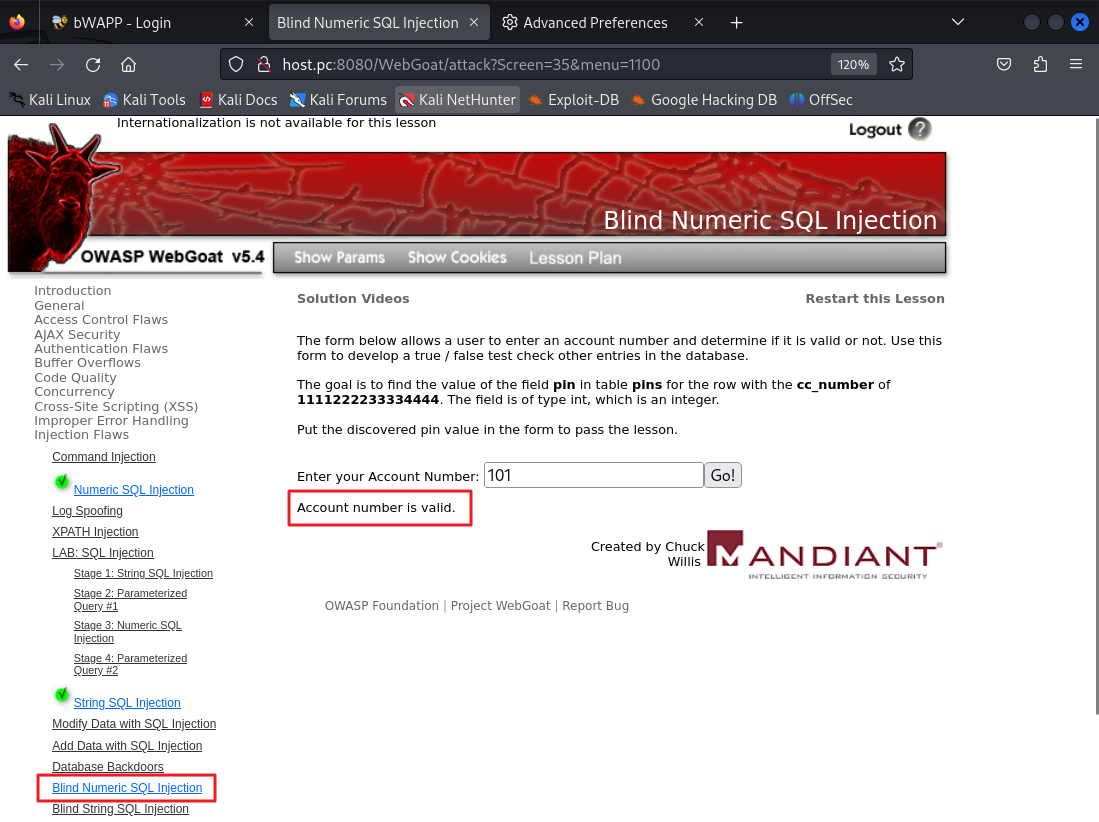Expand the AJAX Security category

click(77, 334)
